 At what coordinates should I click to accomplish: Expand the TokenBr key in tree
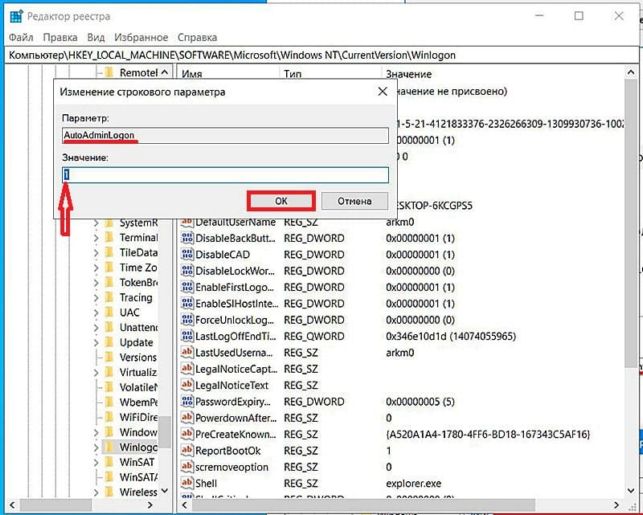(x=96, y=283)
